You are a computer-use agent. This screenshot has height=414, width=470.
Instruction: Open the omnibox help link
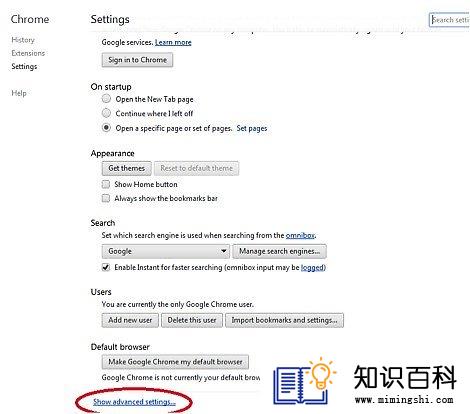pyautogui.click(x=300, y=235)
